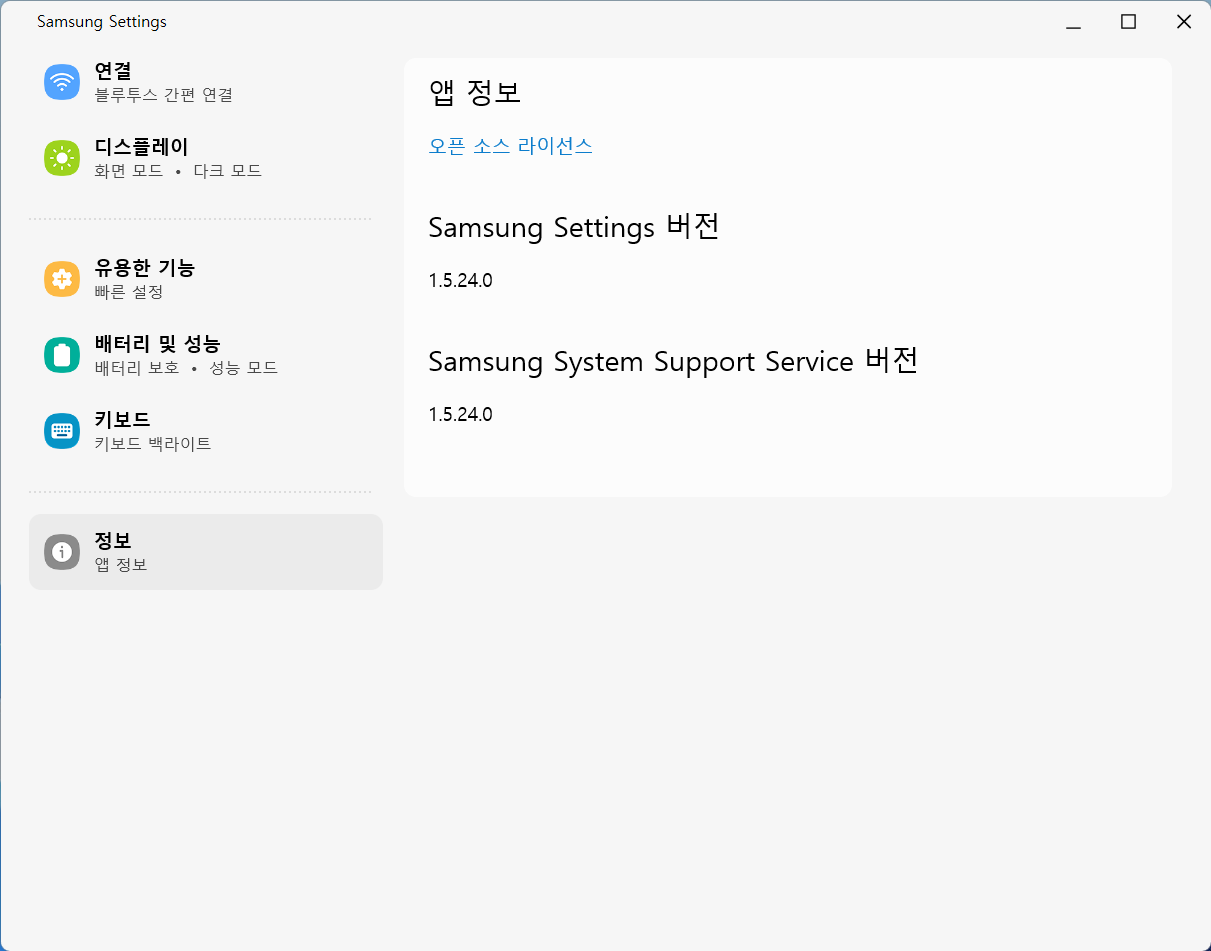This screenshot has width=1211, height=951.
Task: Click version number under System Support Service
Action: (460, 415)
